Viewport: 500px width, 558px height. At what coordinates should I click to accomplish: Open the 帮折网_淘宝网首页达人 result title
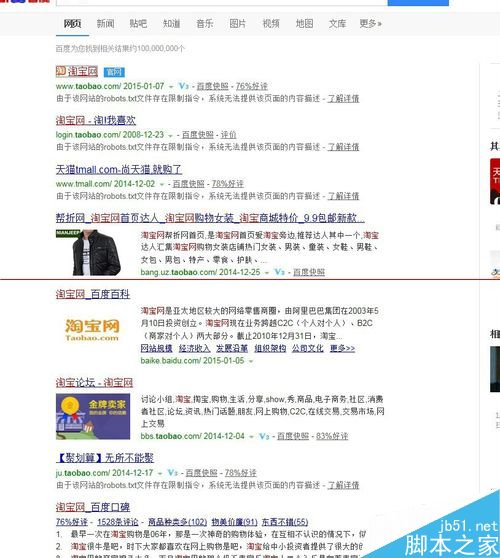pyautogui.click(x=210, y=218)
